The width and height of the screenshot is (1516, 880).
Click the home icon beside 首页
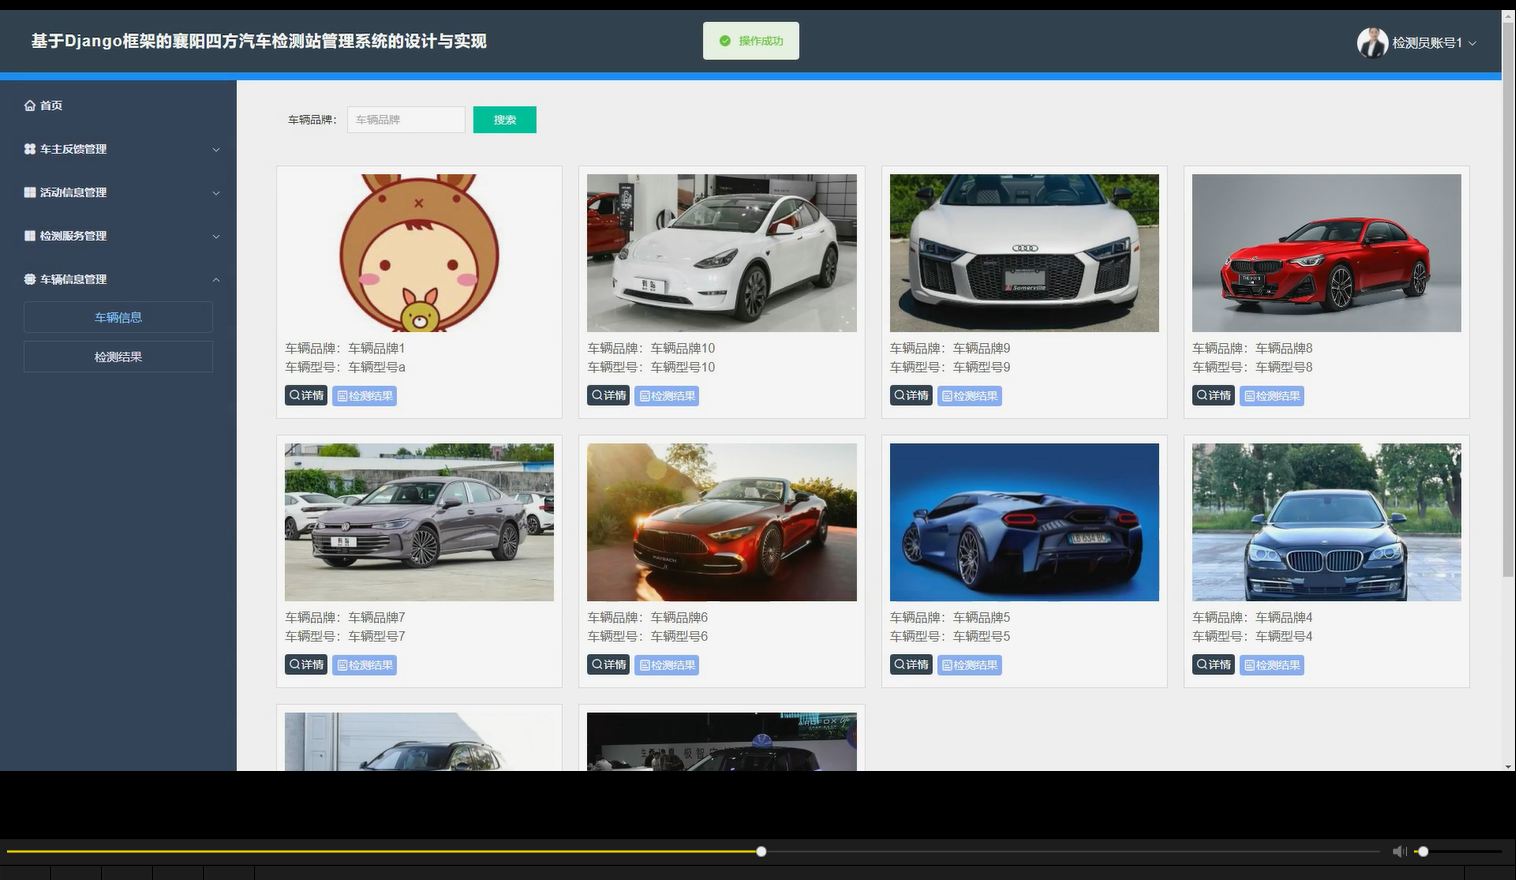click(x=30, y=105)
